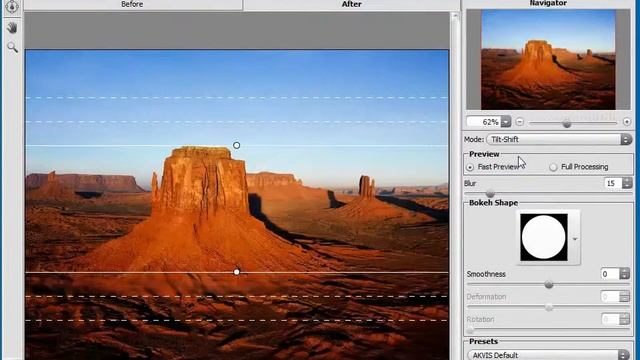Open the 62% zoom level dropdown

[x=506, y=122]
